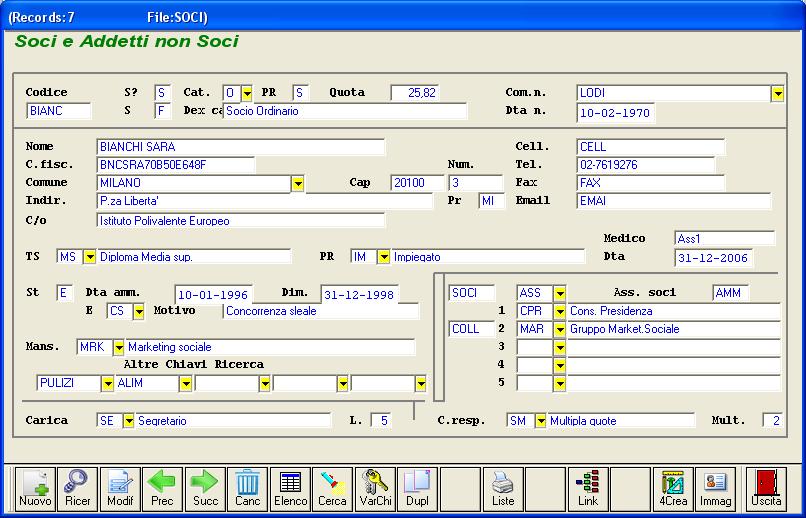The height and width of the screenshot is (518, 806).
Task: Open the MAR row 2 dropdown arrow
Action: (x=560, y=329)
